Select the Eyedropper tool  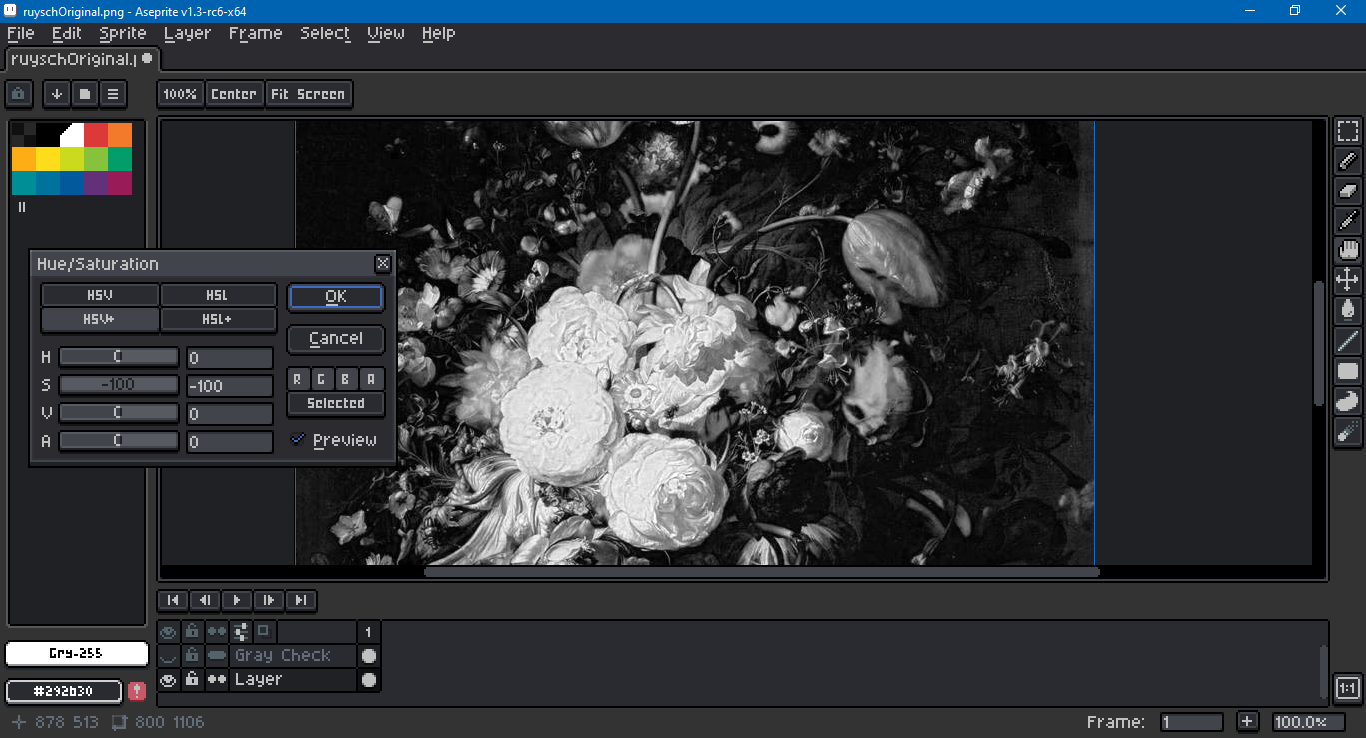(x=1348, y=221)
